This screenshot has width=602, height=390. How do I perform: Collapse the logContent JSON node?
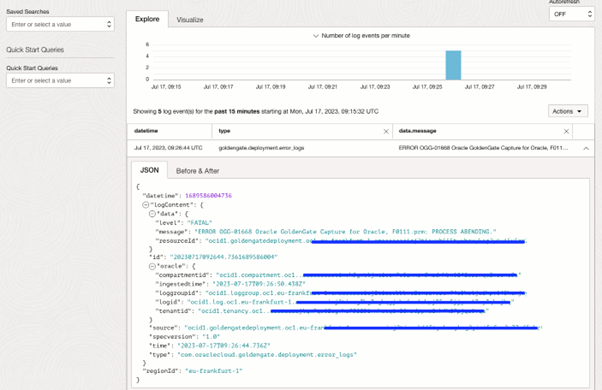pyautogui.click(x=146, y=205)
